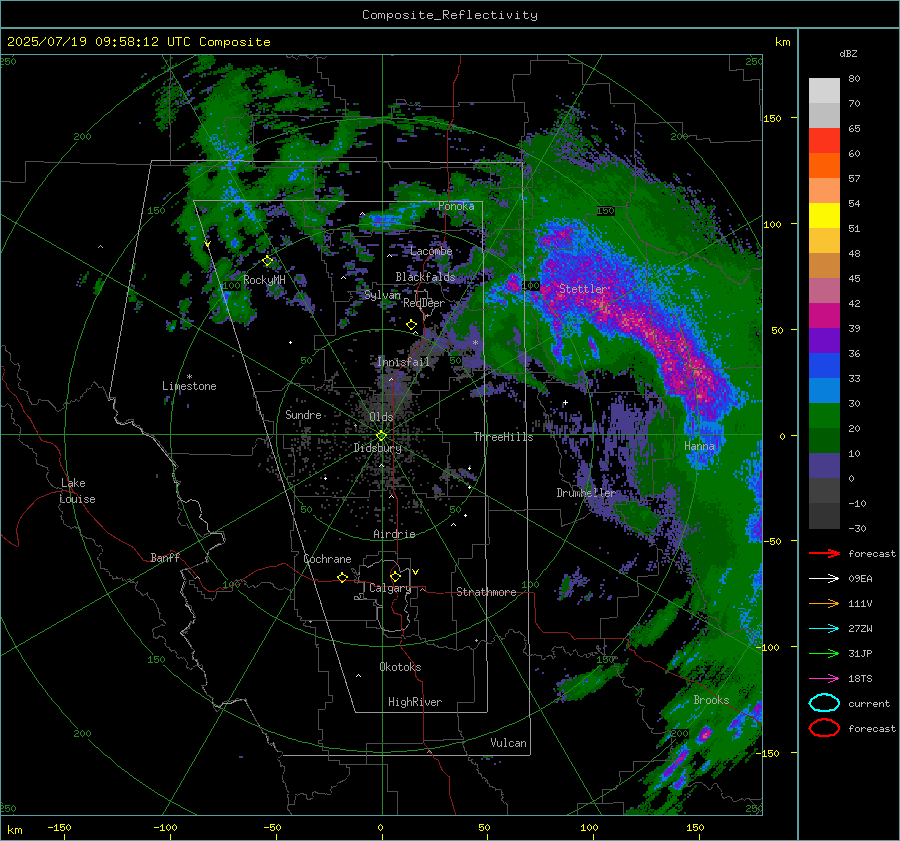Screen dimensions: 900x841
Task: Click the Sylvan label
Action: pos(382,295)
